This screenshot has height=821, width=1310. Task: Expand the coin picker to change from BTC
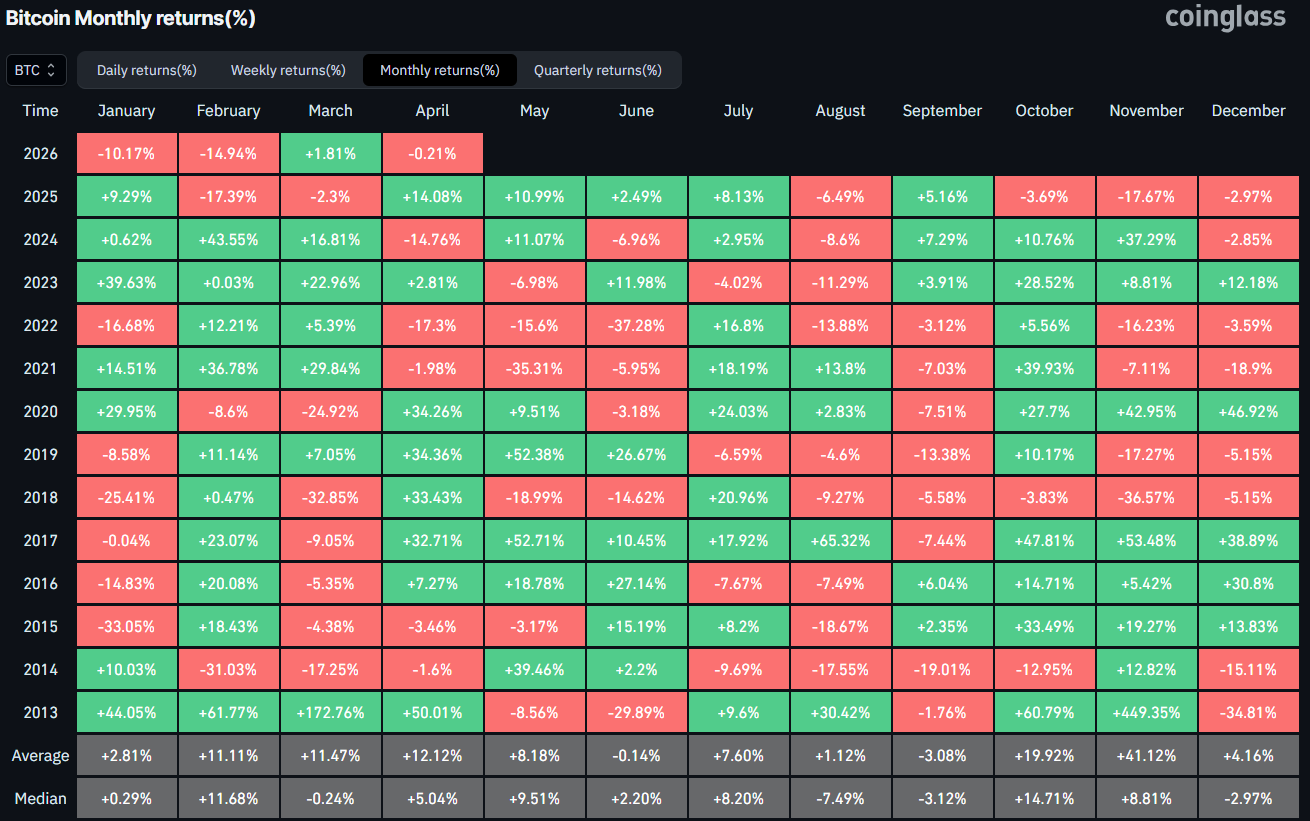pyautogui.click(x=36, y=70)
